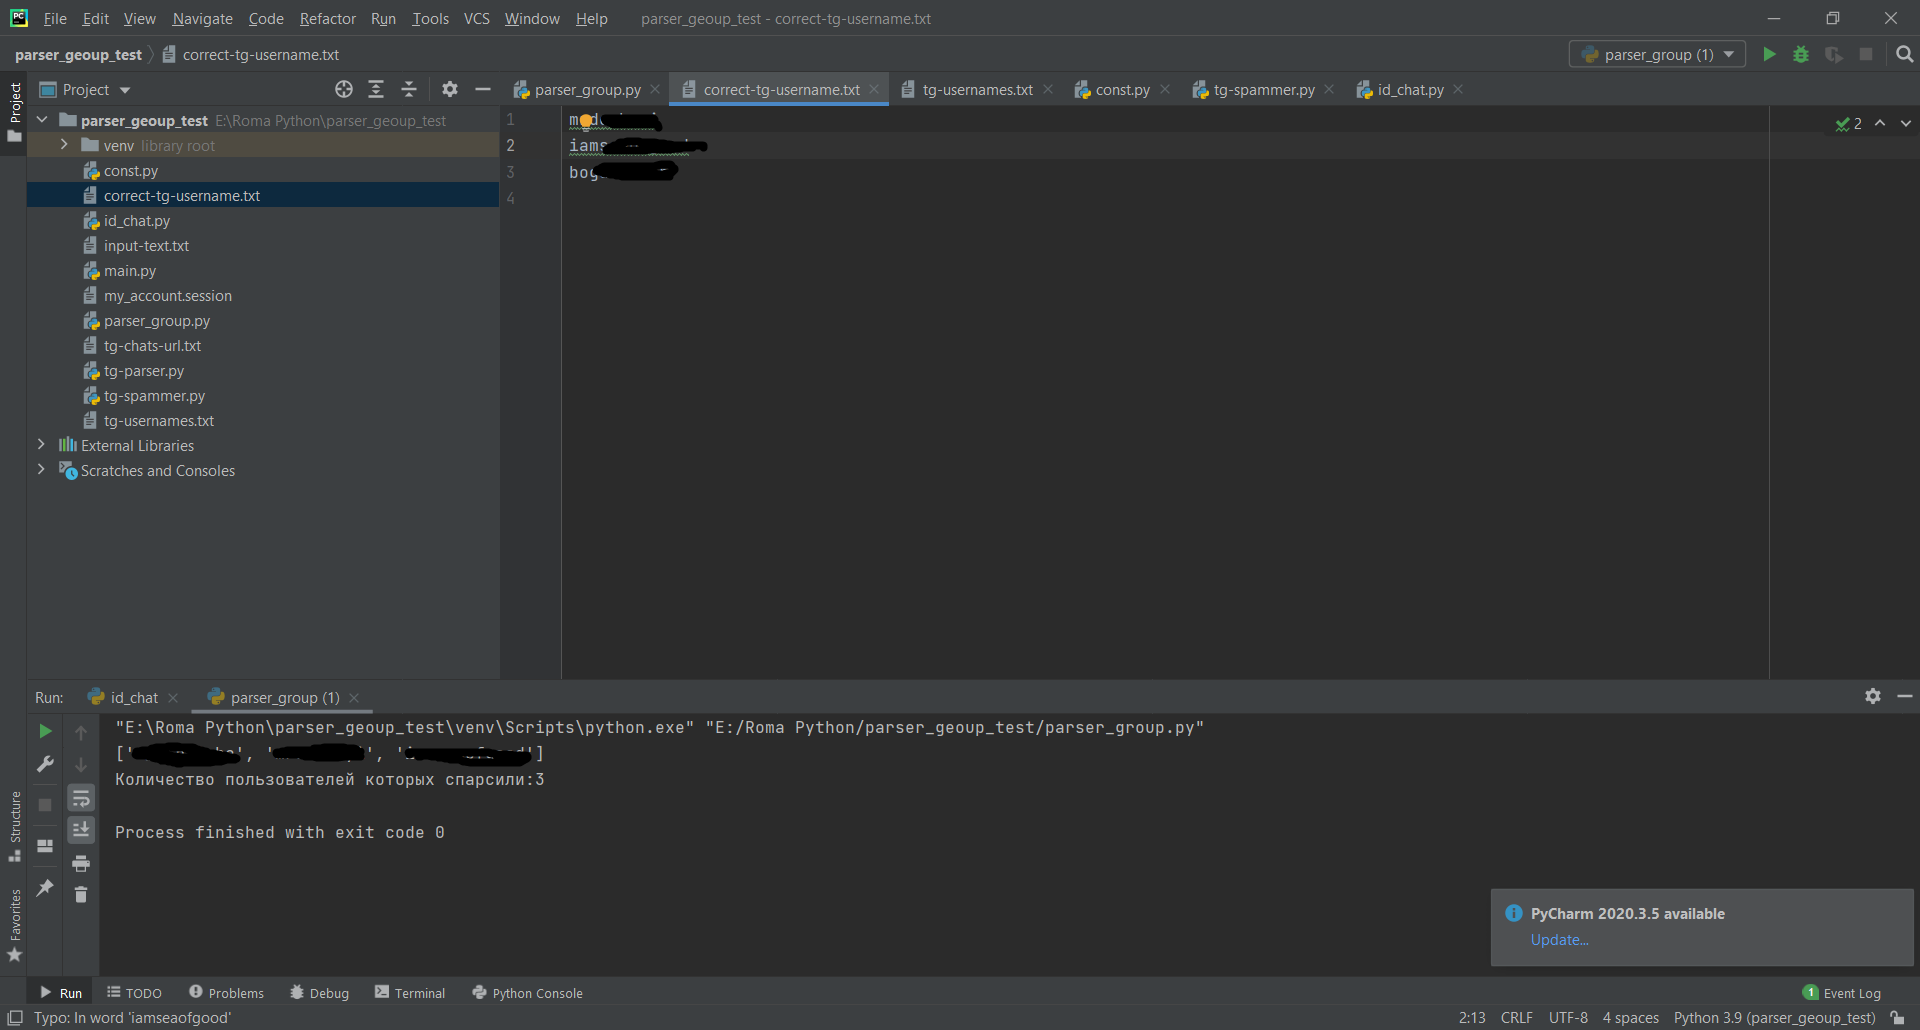Run the parser_group configuration from toolbar
This screenshot has width=1920, height=1030.
1769,54
